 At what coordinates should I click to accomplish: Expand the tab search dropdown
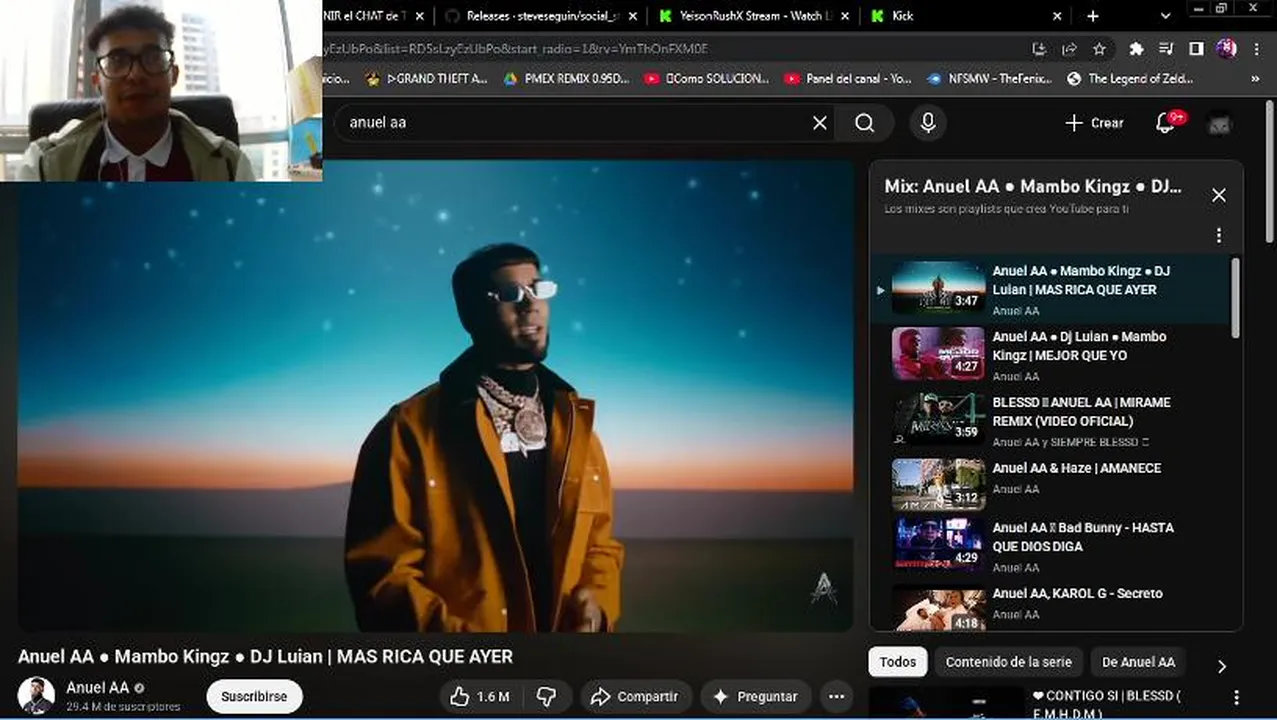pos(1165,16)
